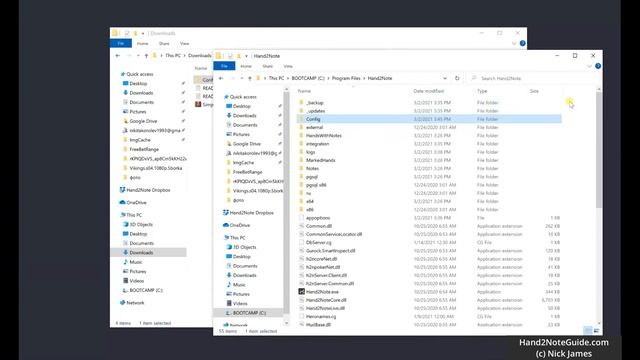Viewport: 640px width, 360px height.
Task: Click BOOTCAMP (C:) in the address breadcrumb
Action: (308, 78)
